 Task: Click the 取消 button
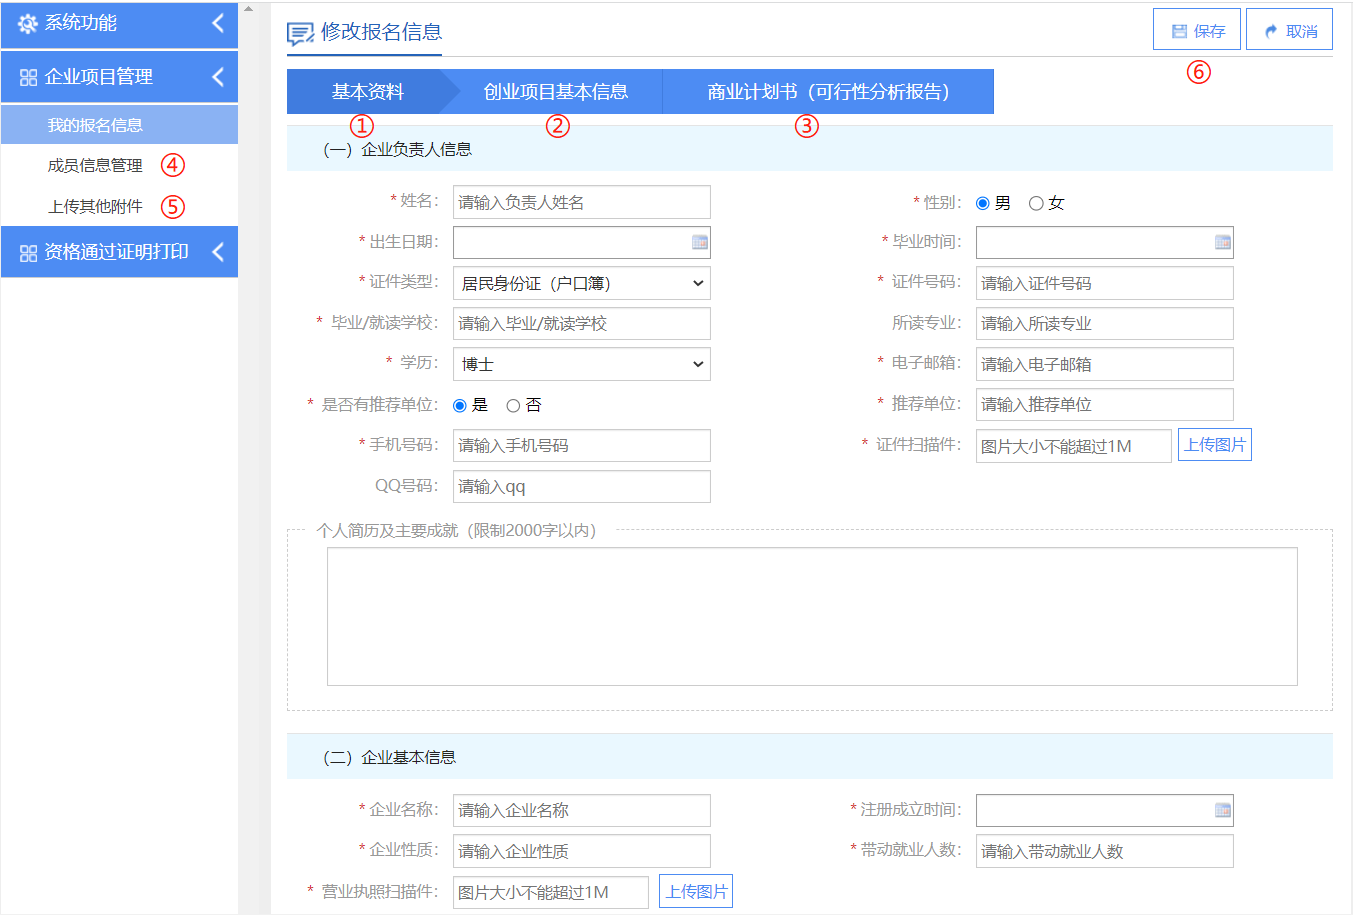(x=1289, y=30)
